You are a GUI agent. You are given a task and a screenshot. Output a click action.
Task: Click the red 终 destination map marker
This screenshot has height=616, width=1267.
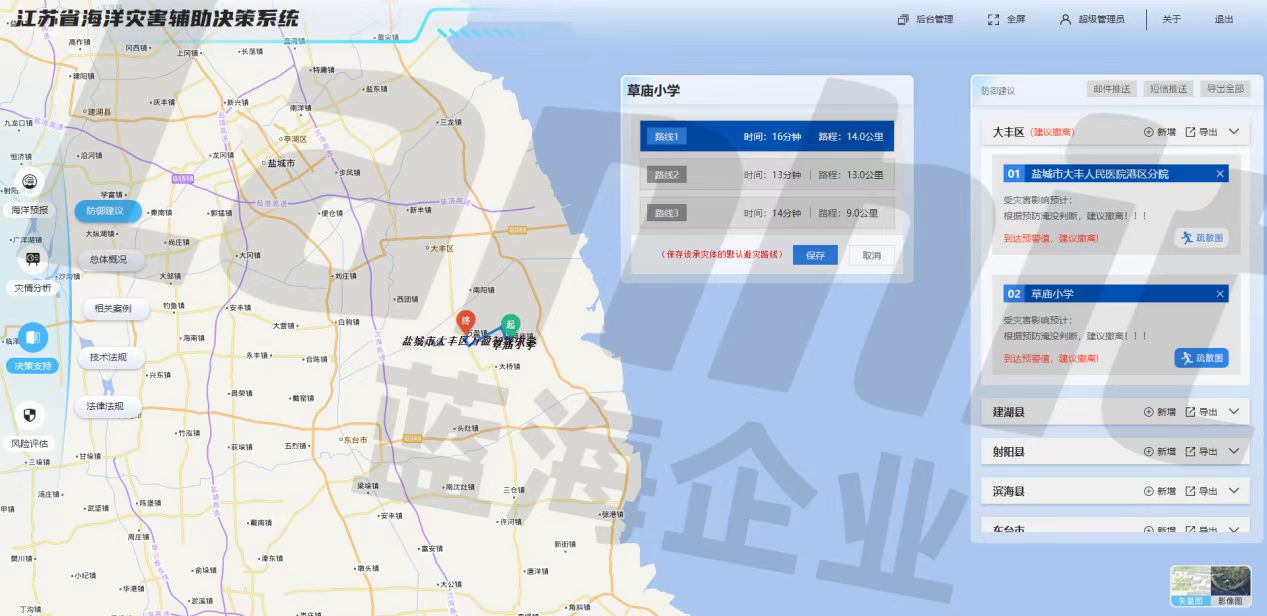click(x=465, y=321)
